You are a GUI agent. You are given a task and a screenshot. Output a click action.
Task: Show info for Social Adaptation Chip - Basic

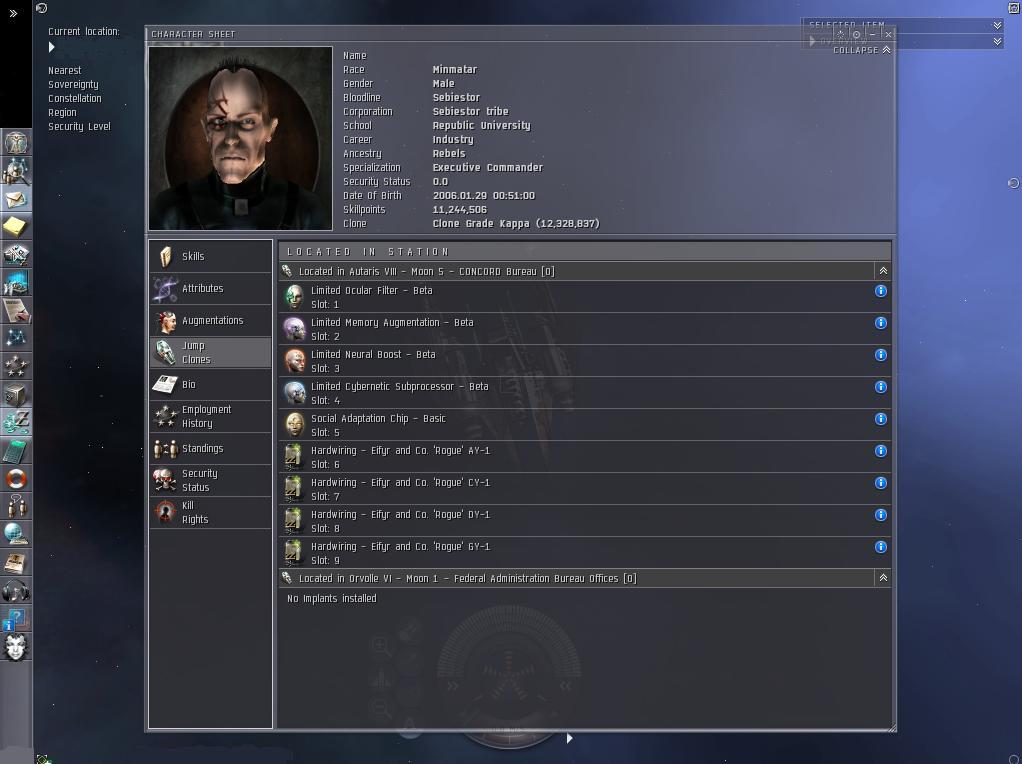[x=881, y=419]
